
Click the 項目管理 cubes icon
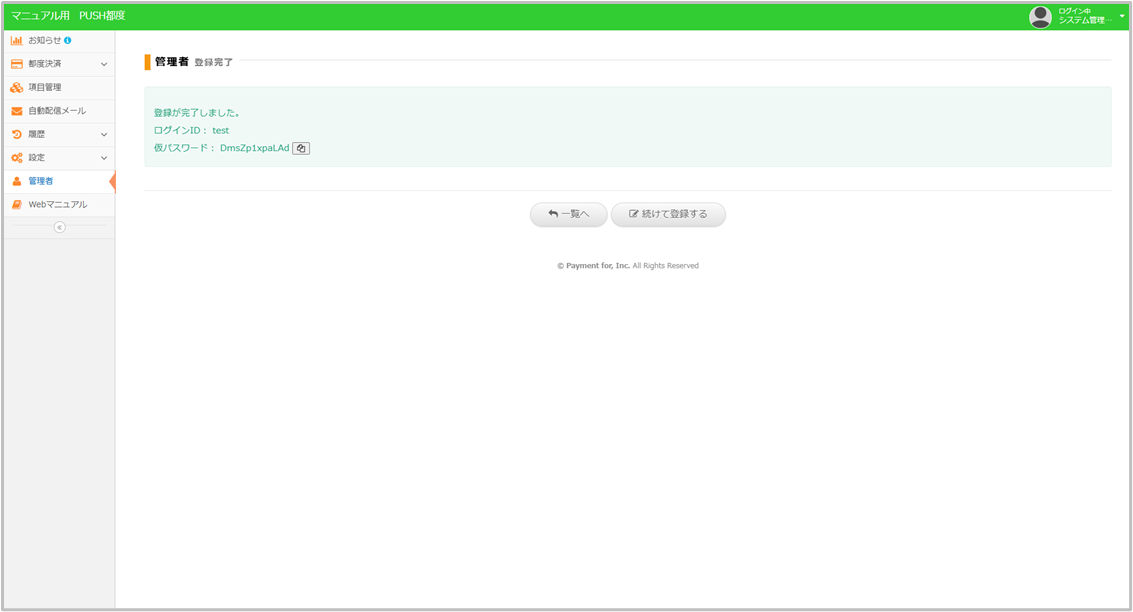click(16, 87)
